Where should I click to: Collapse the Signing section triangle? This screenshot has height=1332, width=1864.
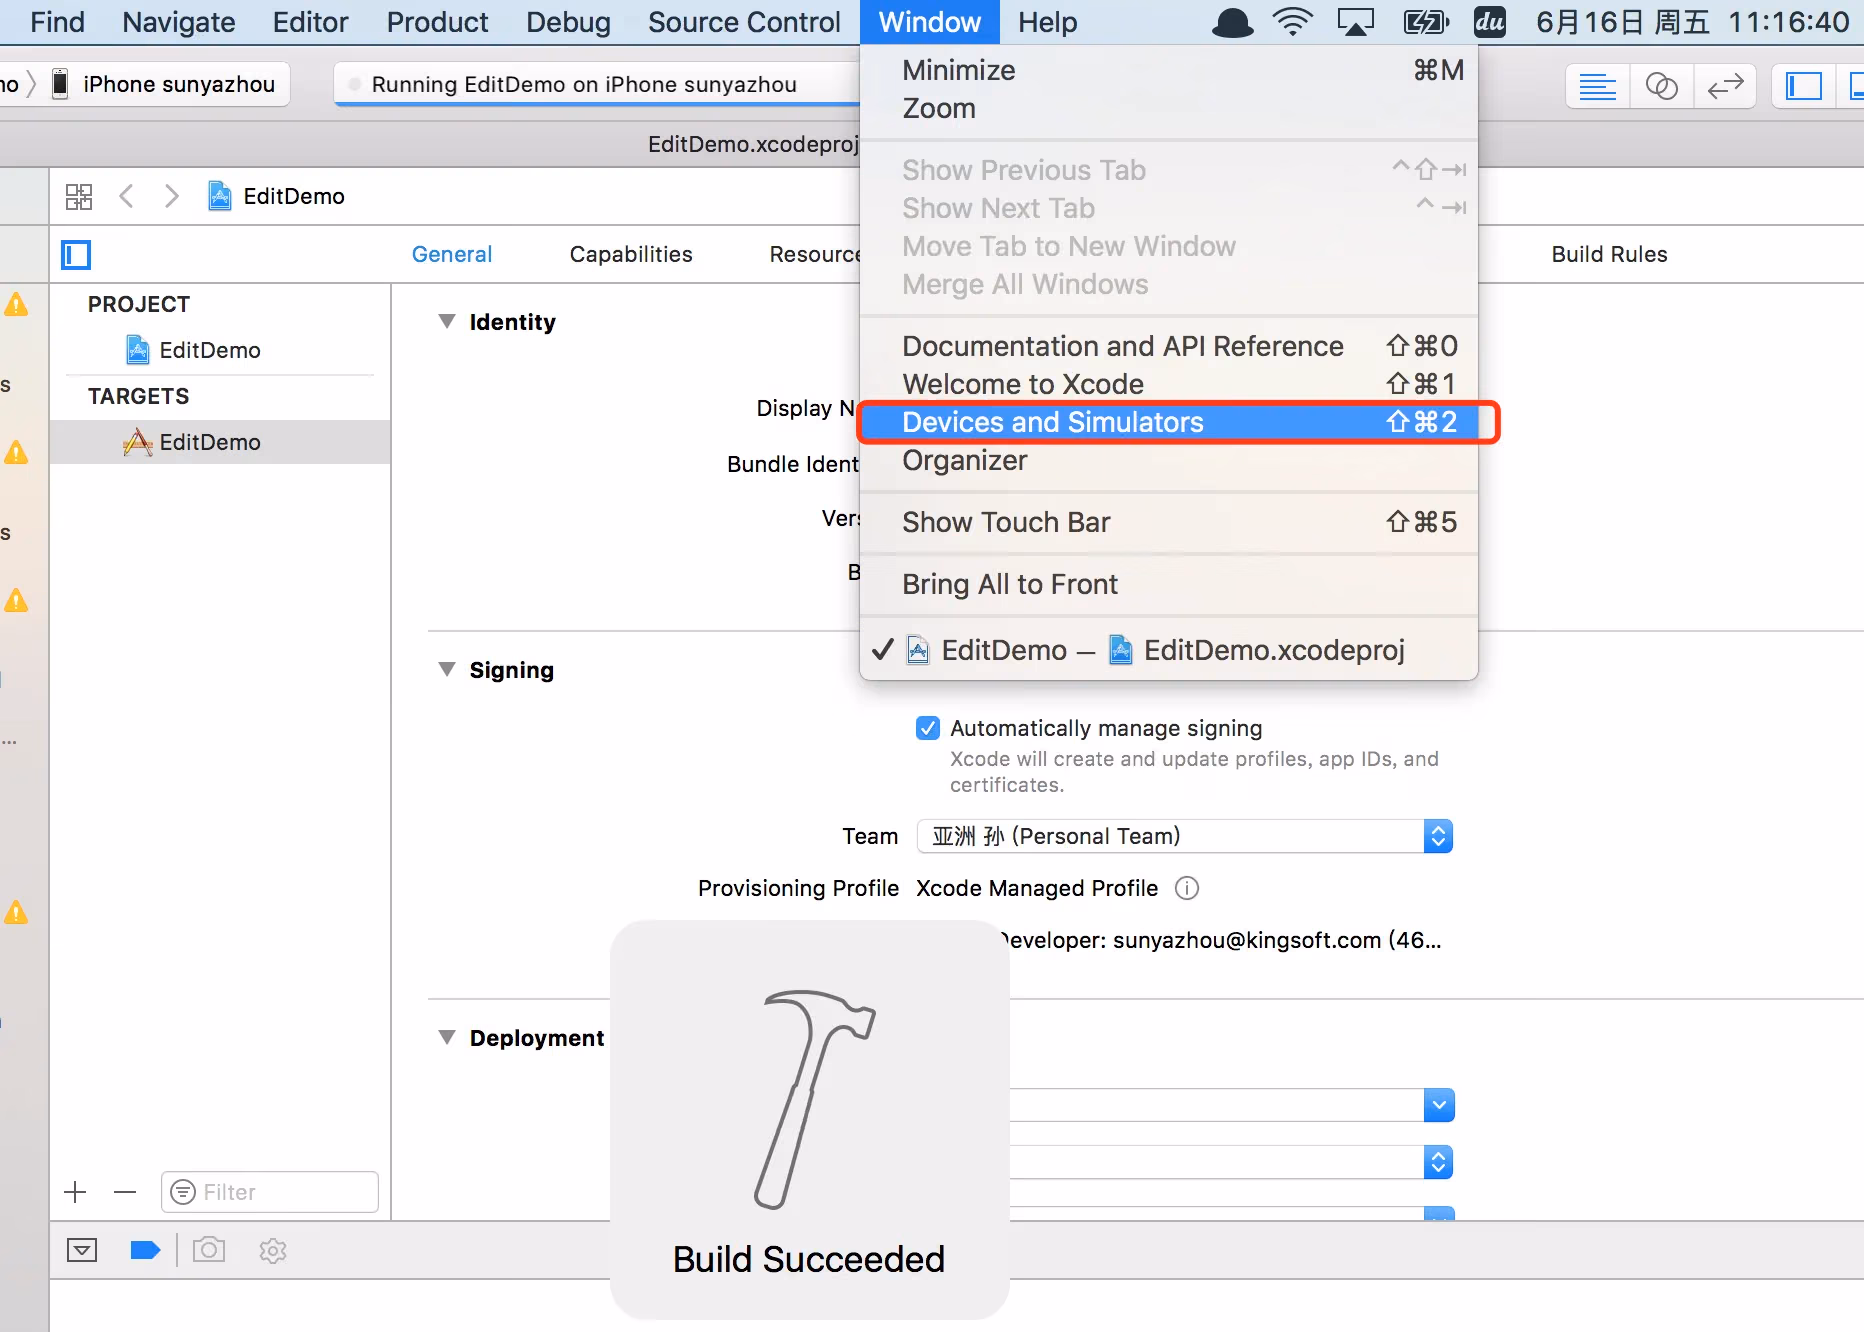(447, 670)
